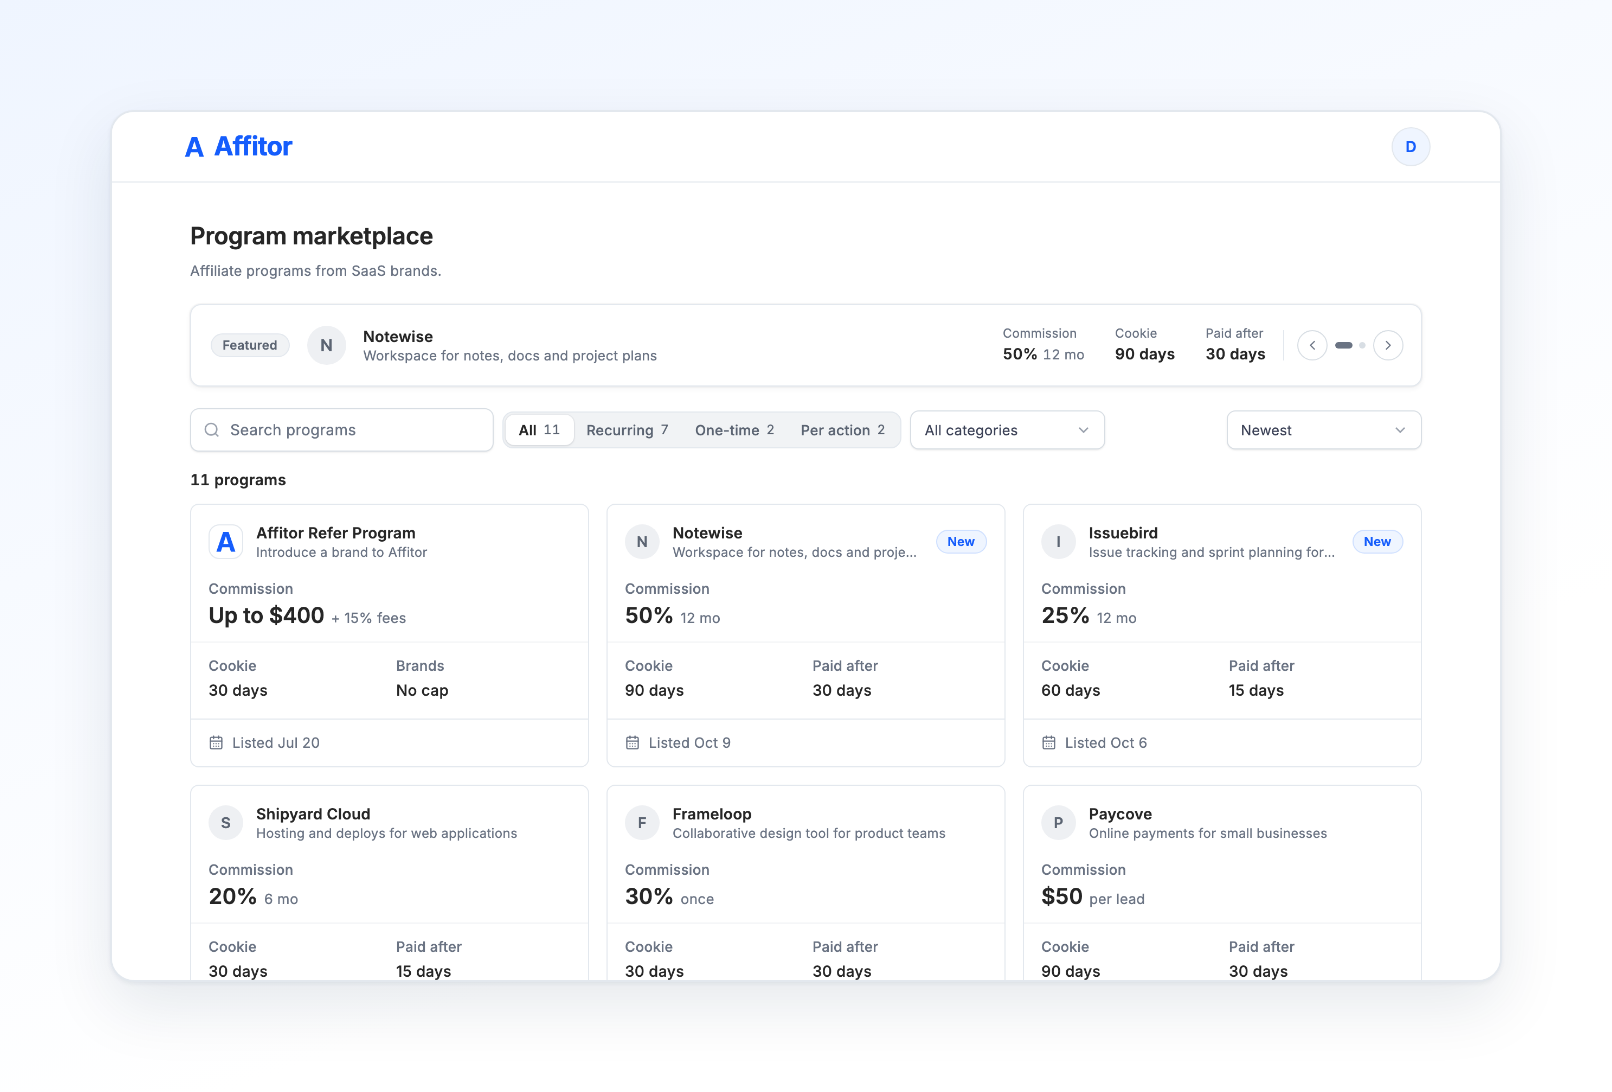Click the calendar icon beside Listed Jul 20
The height and width of the screenshot is (1092, 1612).
(216, 743)
